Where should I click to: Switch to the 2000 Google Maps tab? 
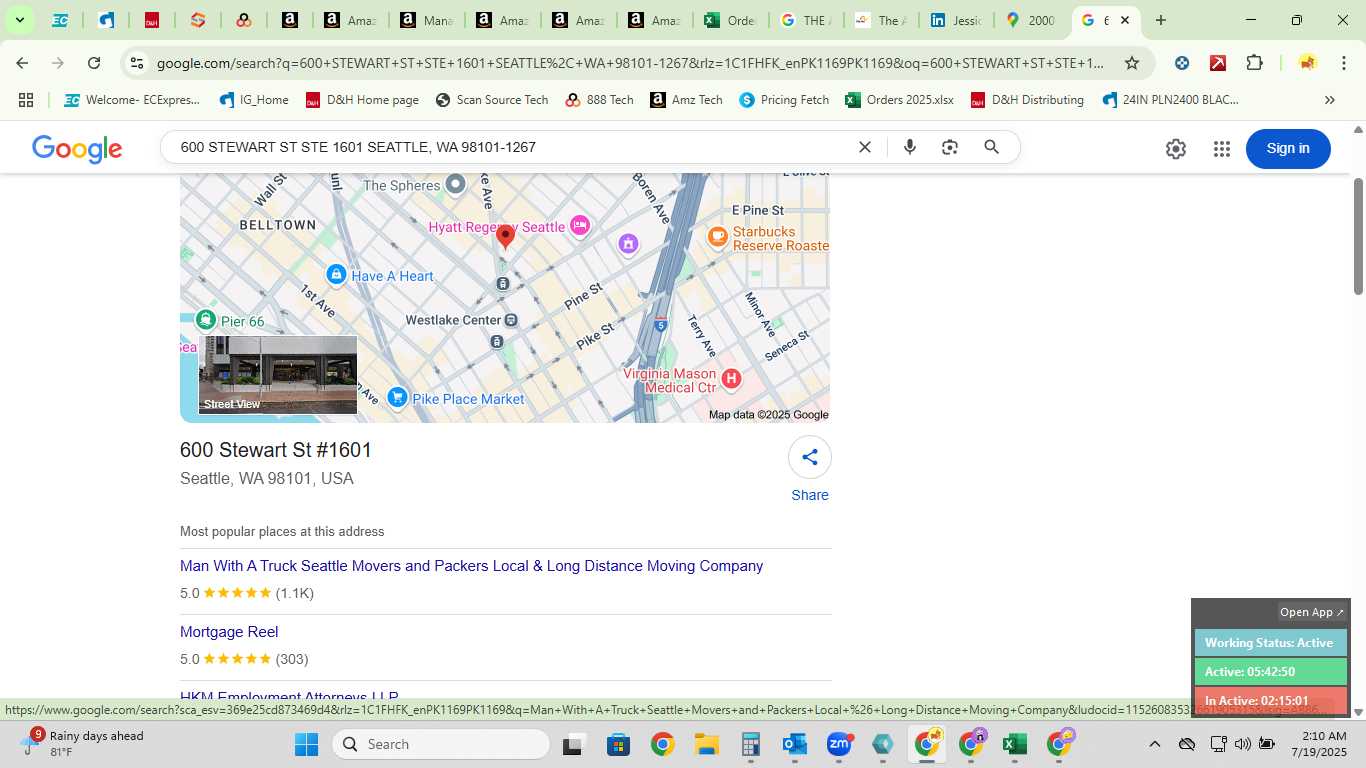pos(1031,20)
